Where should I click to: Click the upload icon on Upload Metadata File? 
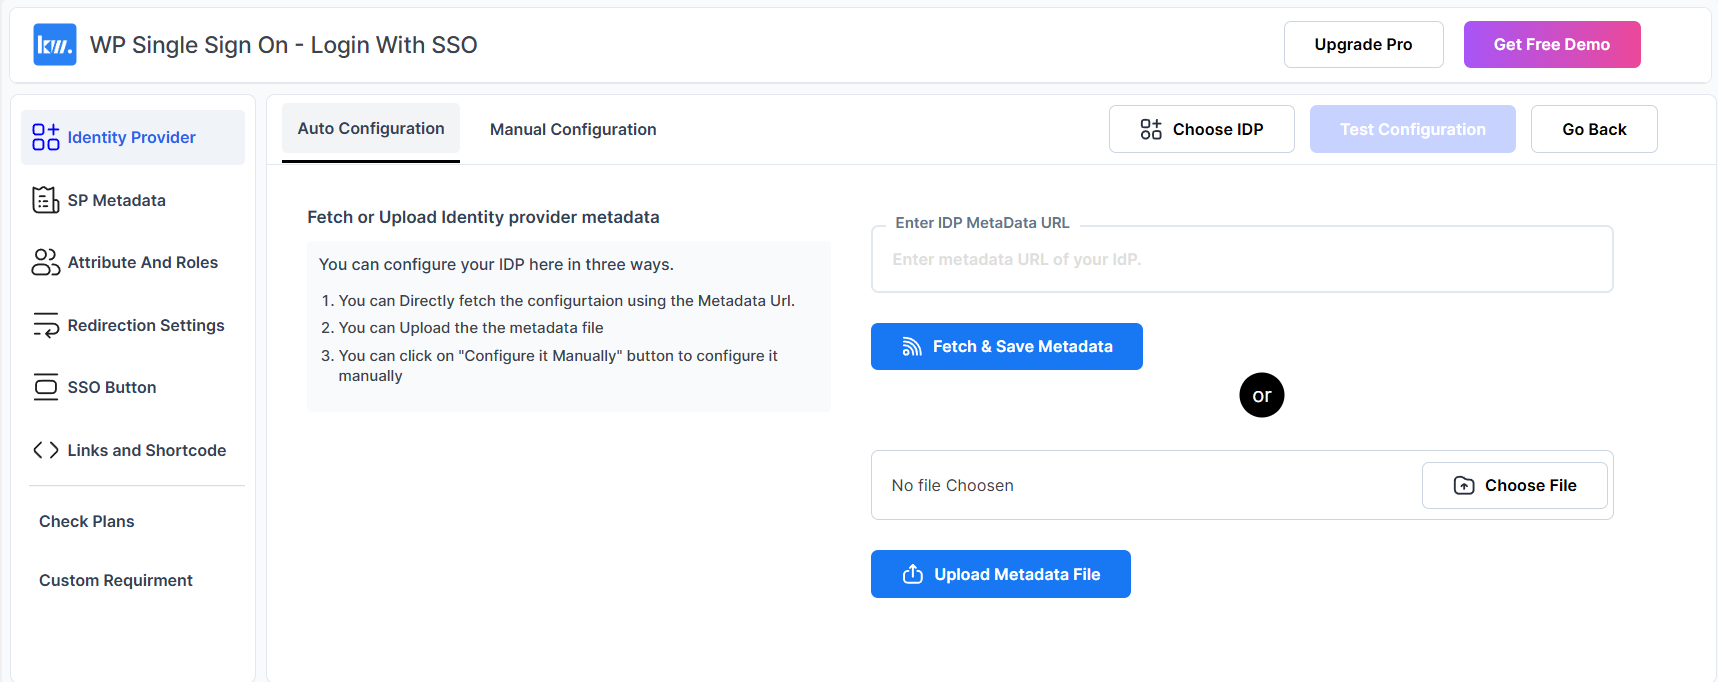coord(913,574)
